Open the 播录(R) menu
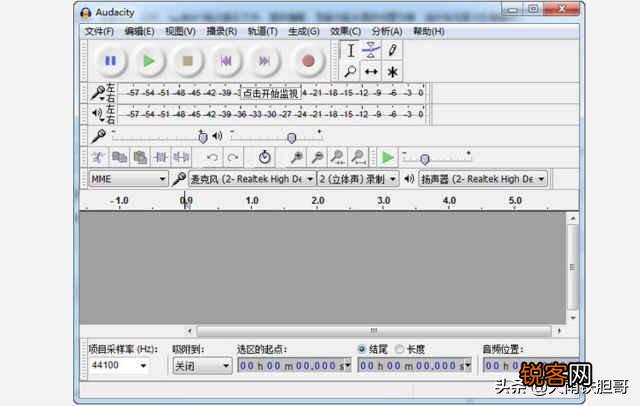 [x=222, y=31]
